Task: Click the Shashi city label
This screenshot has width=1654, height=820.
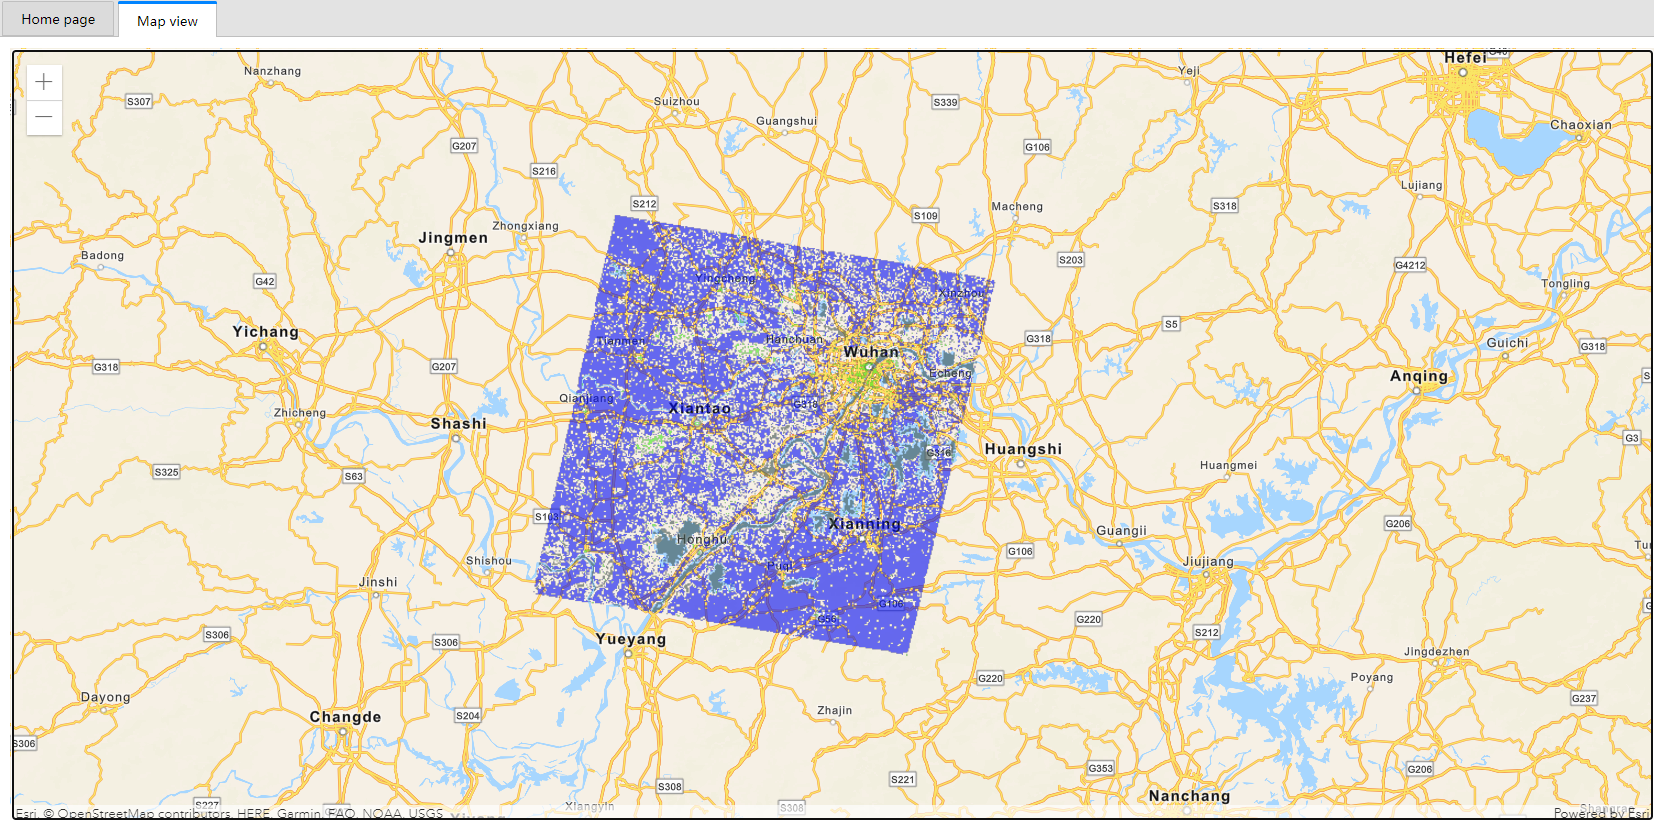Action: pos(459,424)
